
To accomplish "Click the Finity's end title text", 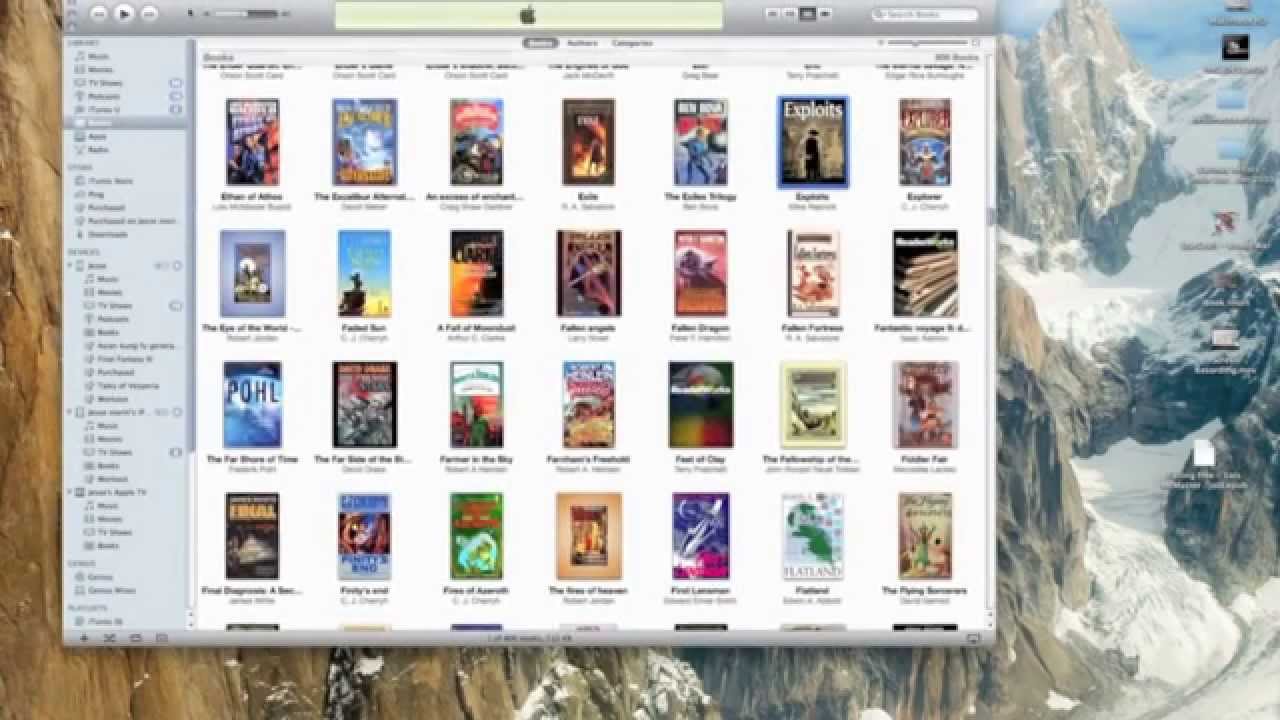I will [x=365, y=591].
